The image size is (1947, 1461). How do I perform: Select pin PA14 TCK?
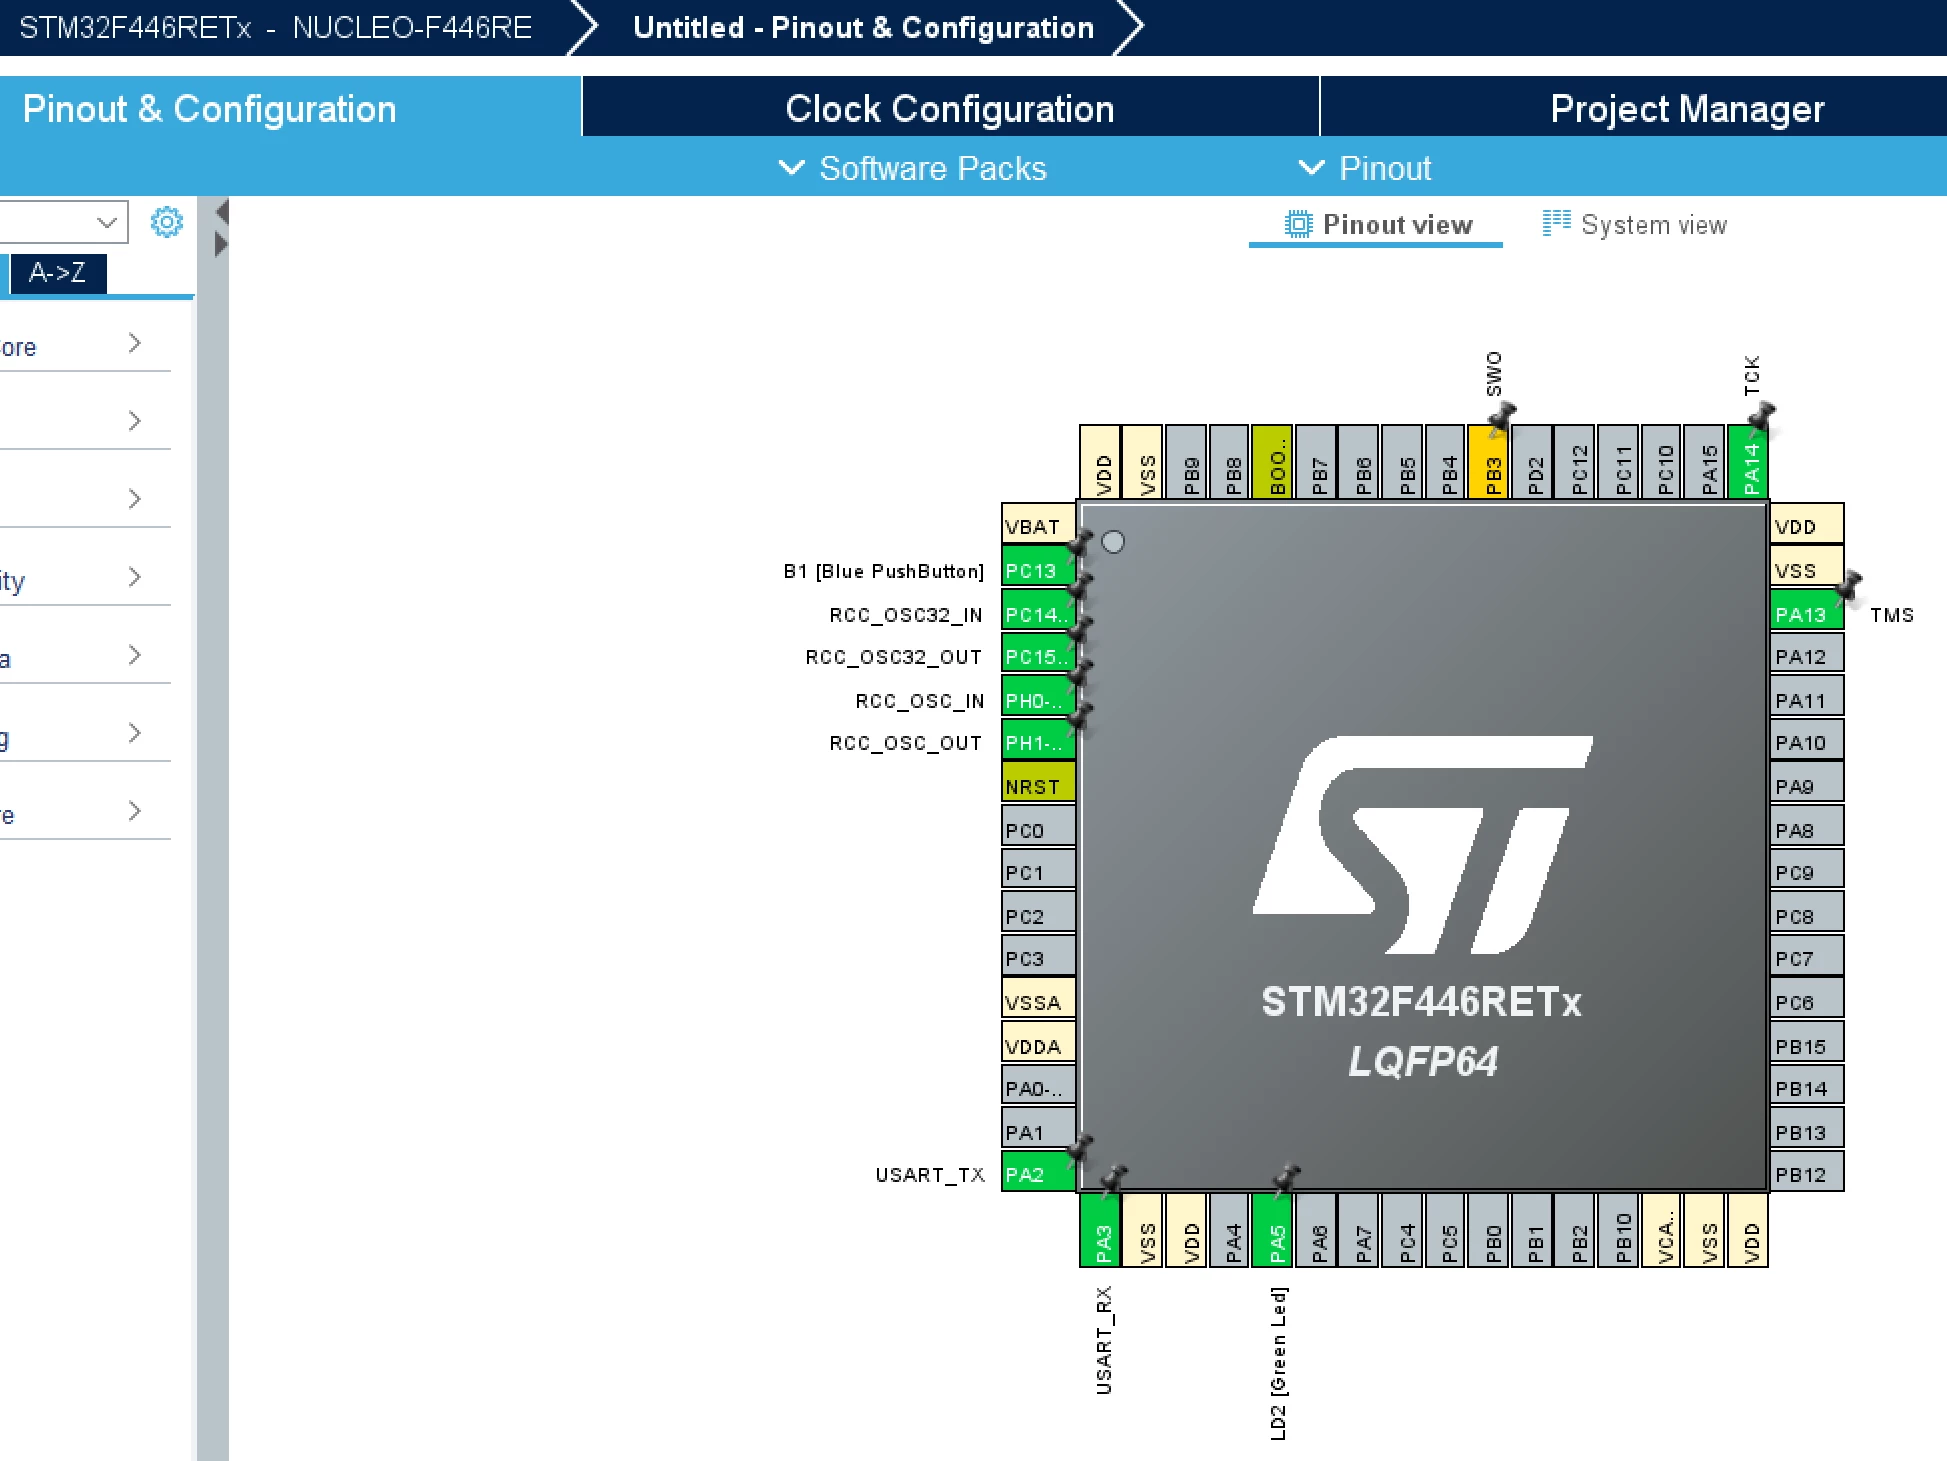[1749, 462]
